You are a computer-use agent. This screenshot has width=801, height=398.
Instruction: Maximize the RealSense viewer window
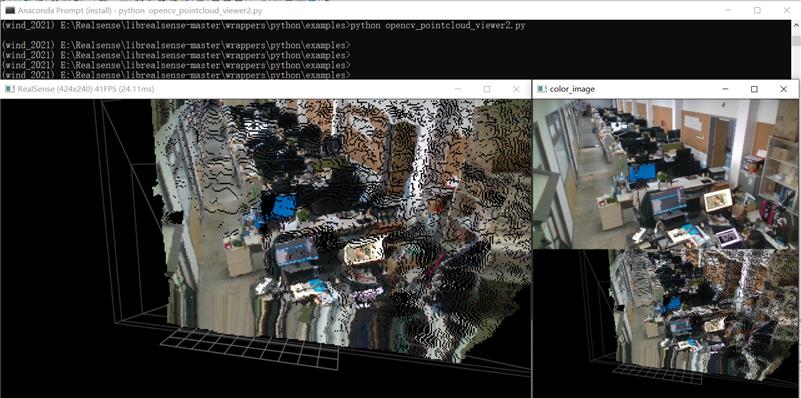[487, 89]
